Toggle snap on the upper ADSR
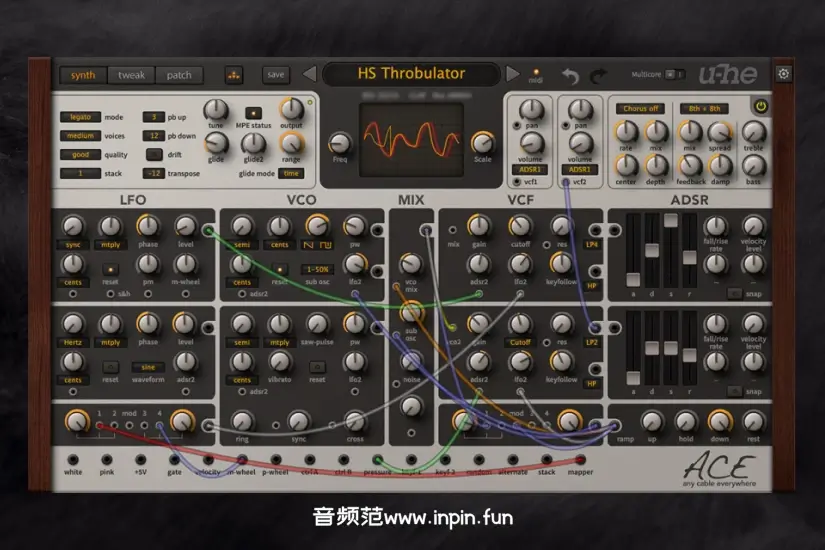This screenshot has width=825, height=550. pyautogui.click(x=735, y=294)
